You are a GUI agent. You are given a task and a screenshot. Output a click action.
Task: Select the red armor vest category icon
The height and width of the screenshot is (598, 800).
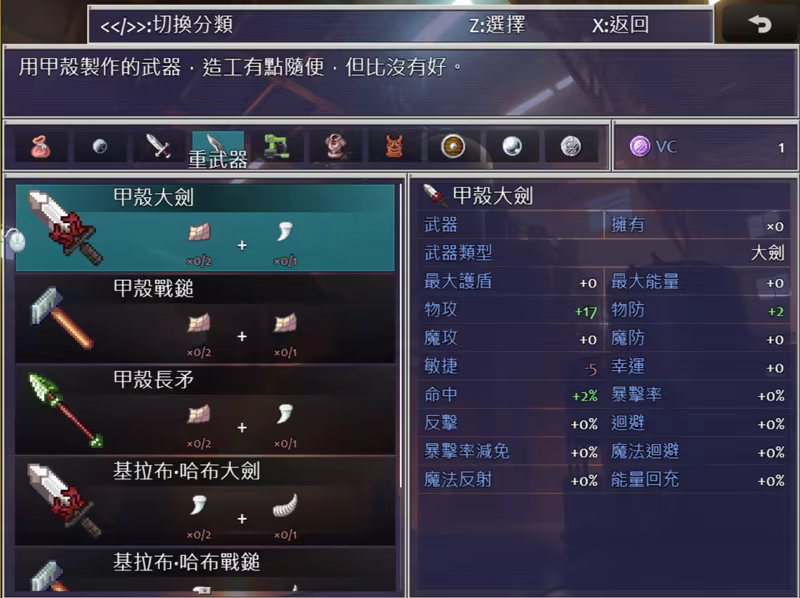pos(335,147)
